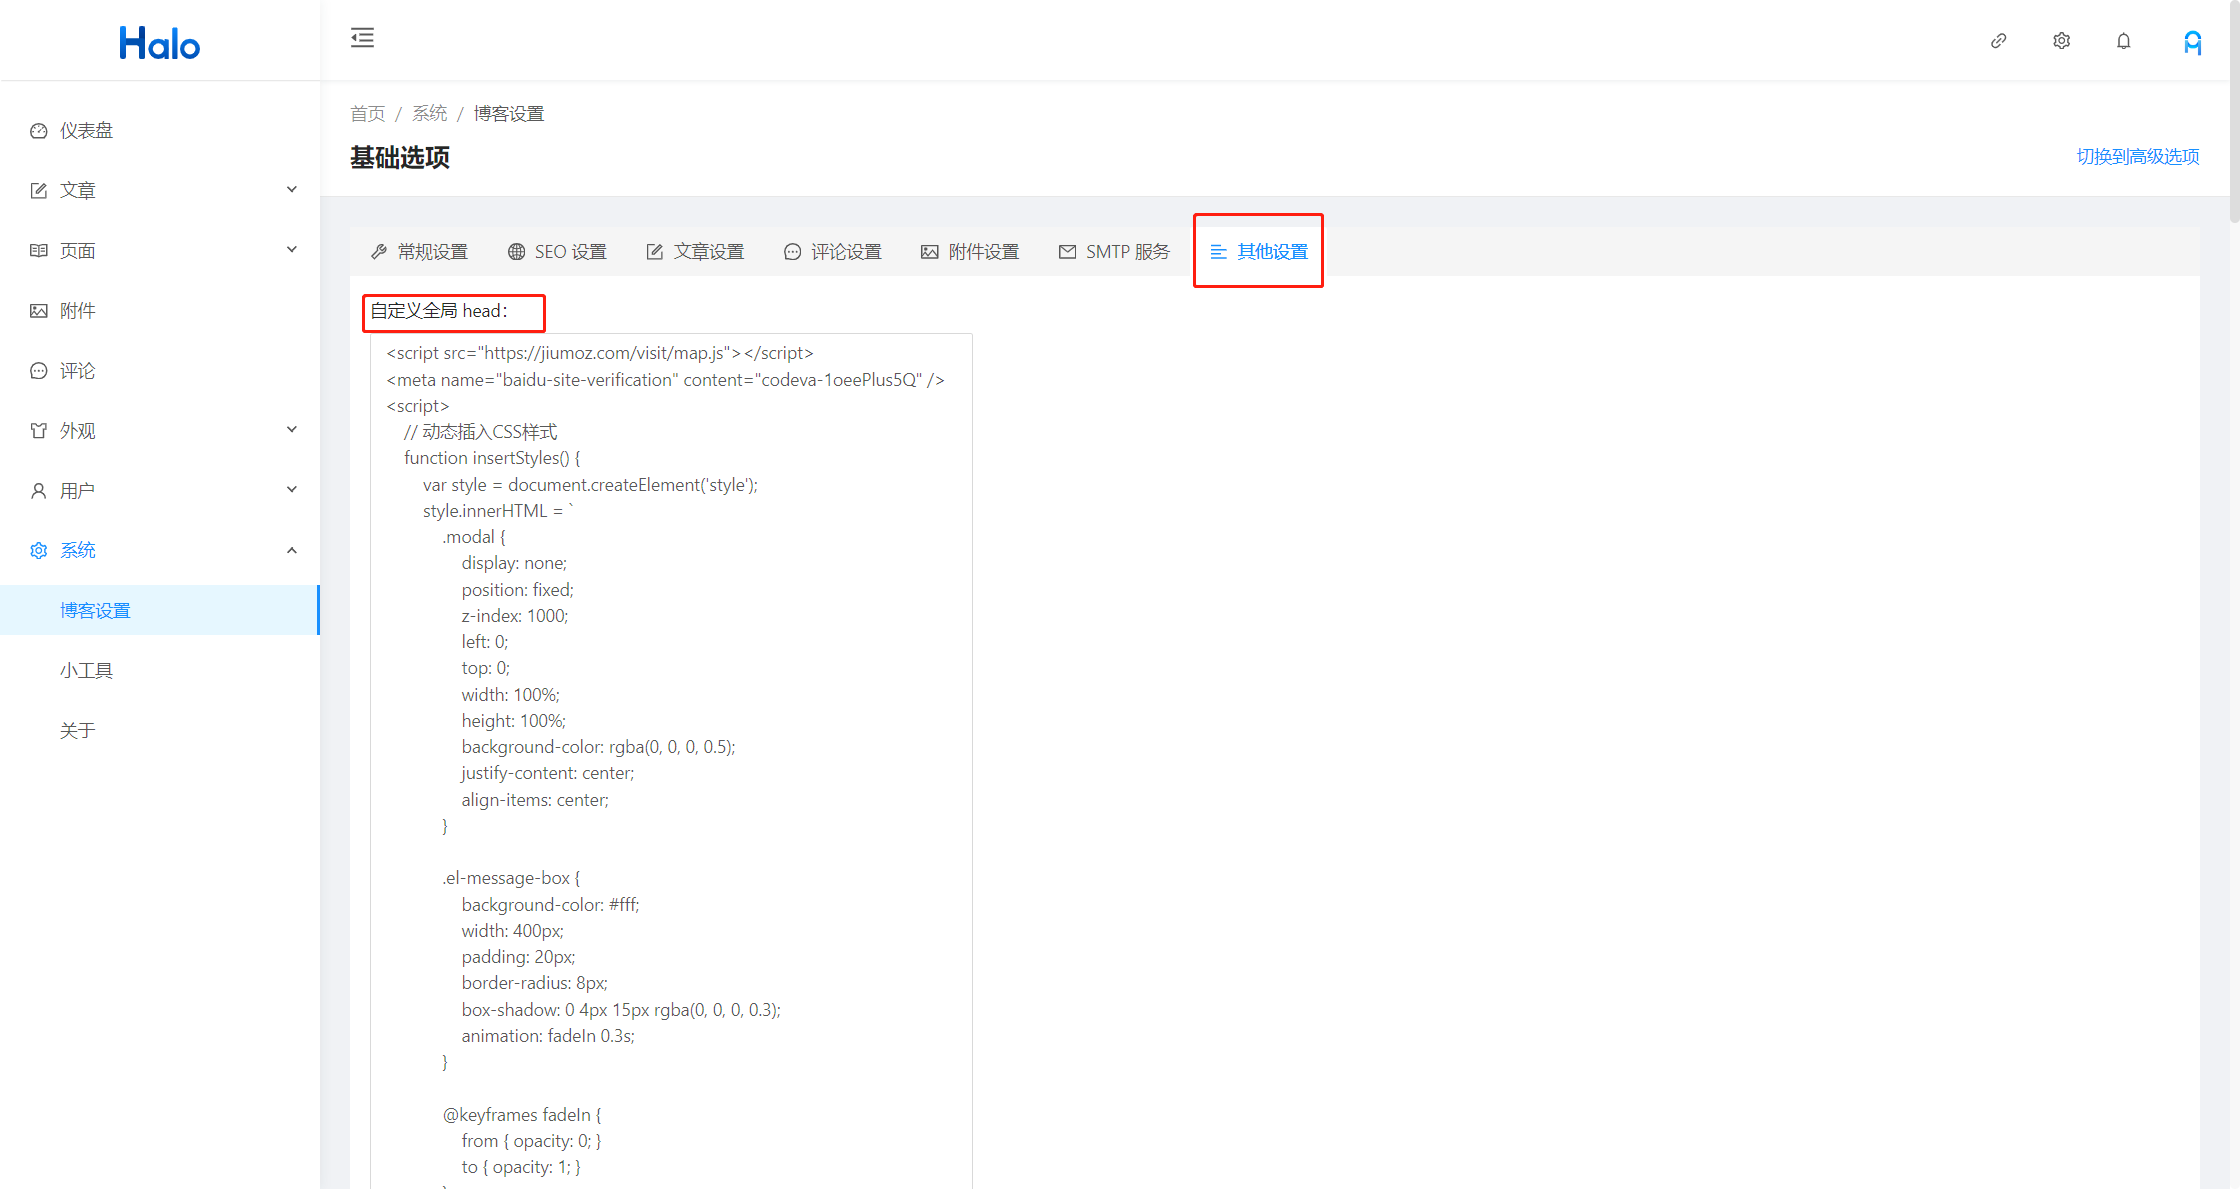2240x1189 pixels.
Task: Click 切换到高级选项 link
Action: click(x=2137, y=157)
